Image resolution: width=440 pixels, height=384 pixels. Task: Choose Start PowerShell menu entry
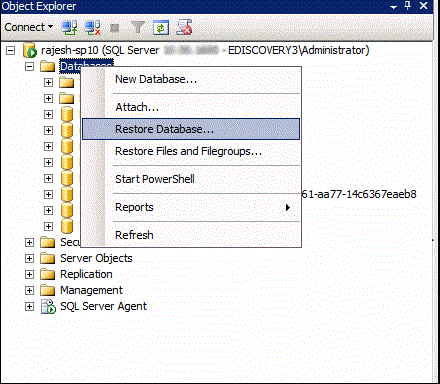pyautogui.click(x=191, y=179)
